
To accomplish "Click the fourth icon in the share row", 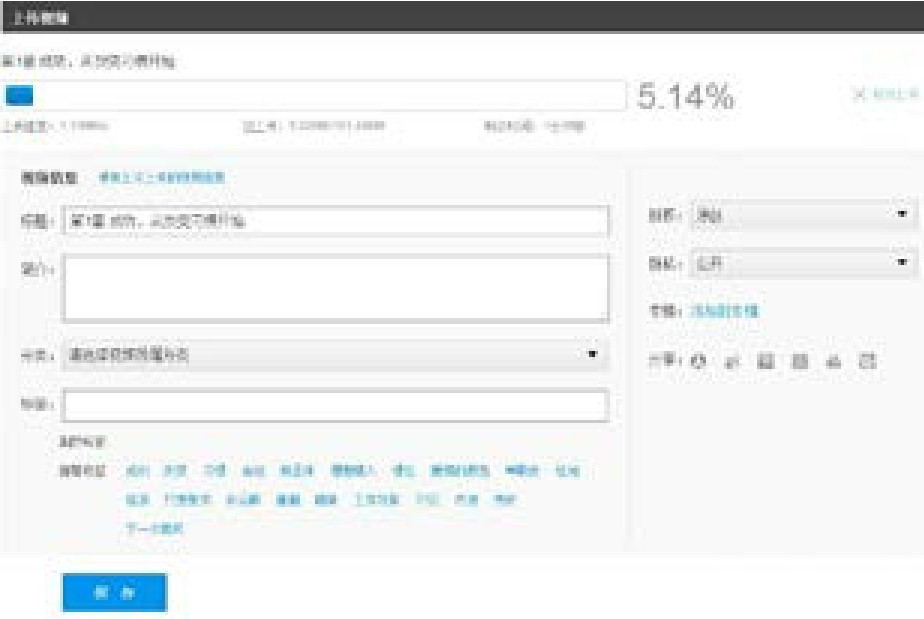I will [799, 361].
